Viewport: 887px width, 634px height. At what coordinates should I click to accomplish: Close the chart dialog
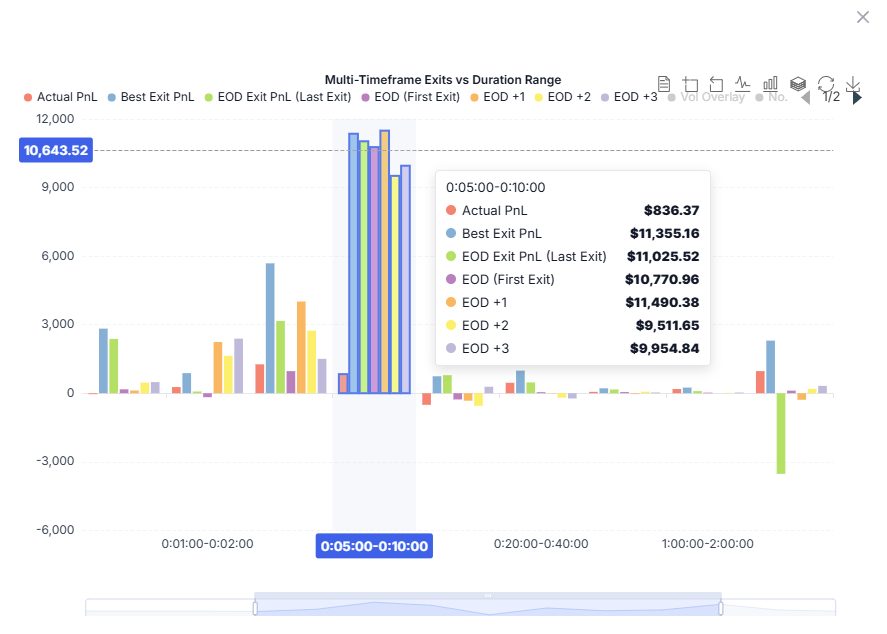click(x=863, y=17)
